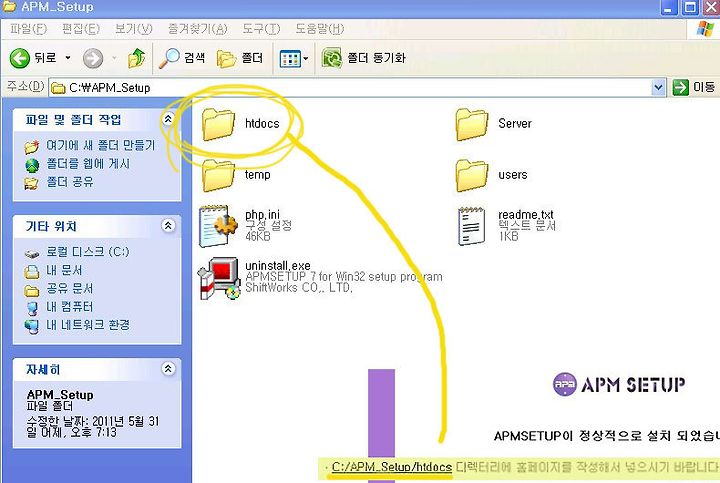Open 내 문서 link
The height and width of the screenshot is (483, 720).
[x=64, y=270]
